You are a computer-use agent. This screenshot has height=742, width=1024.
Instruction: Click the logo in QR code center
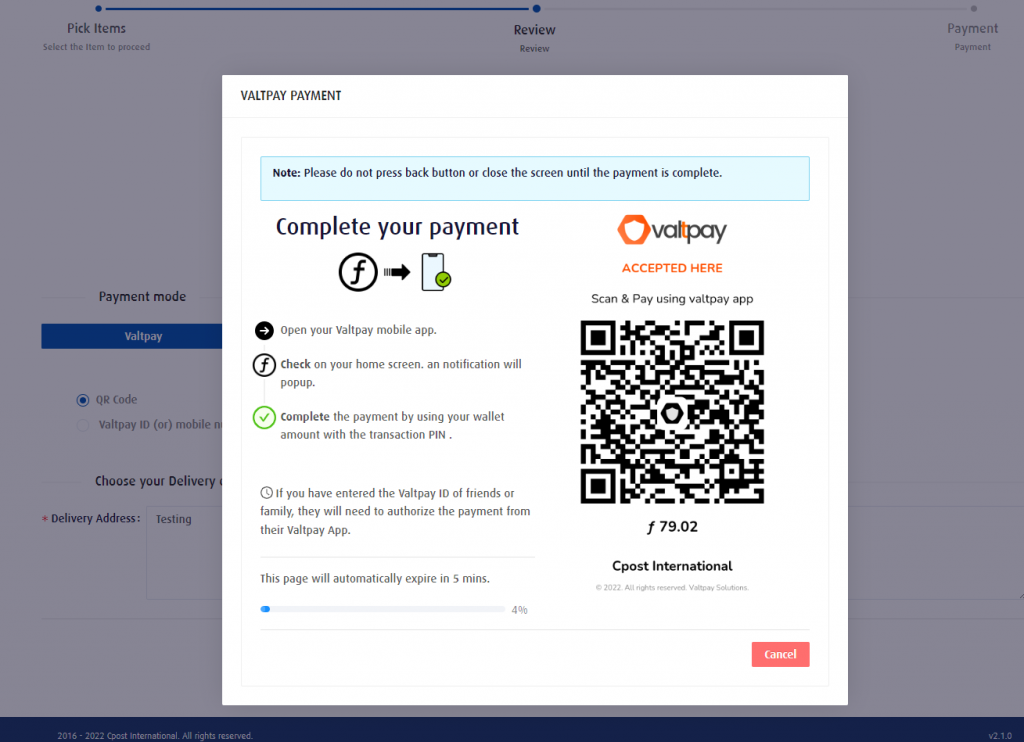(672, 412)
